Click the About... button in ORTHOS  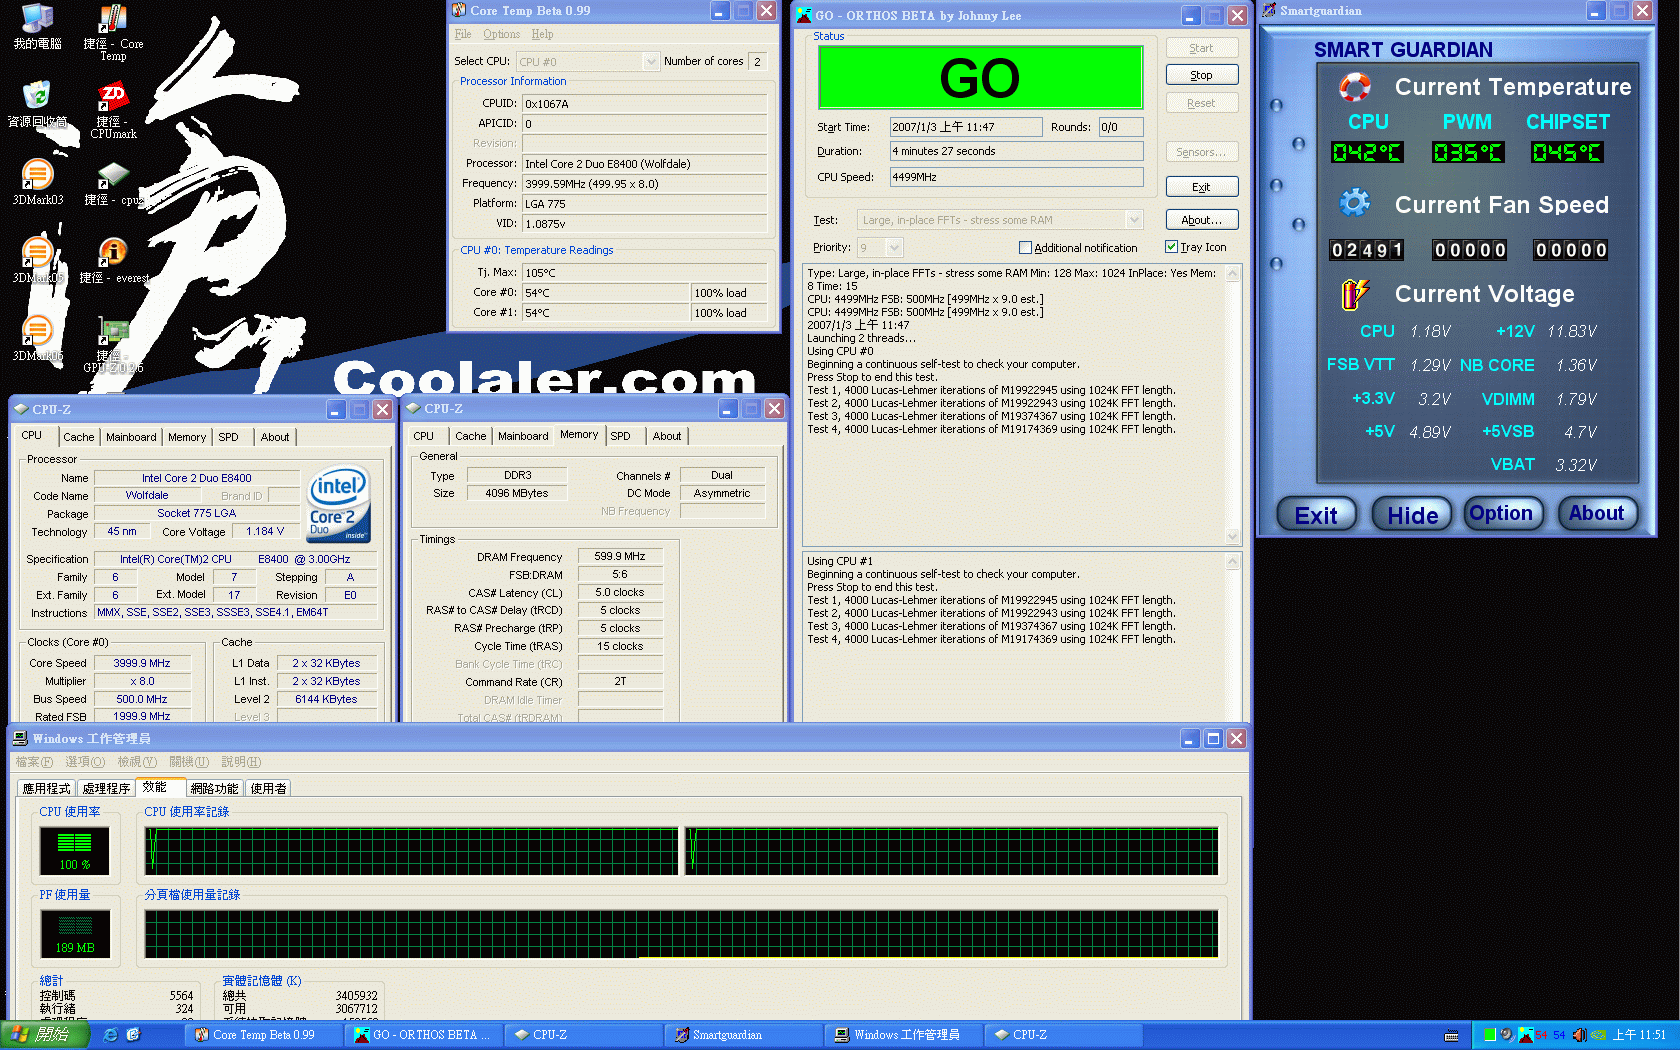coord(1201,220)
